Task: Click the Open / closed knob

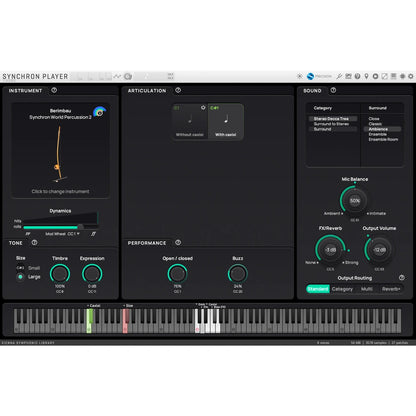Action: tap(177, 274)
